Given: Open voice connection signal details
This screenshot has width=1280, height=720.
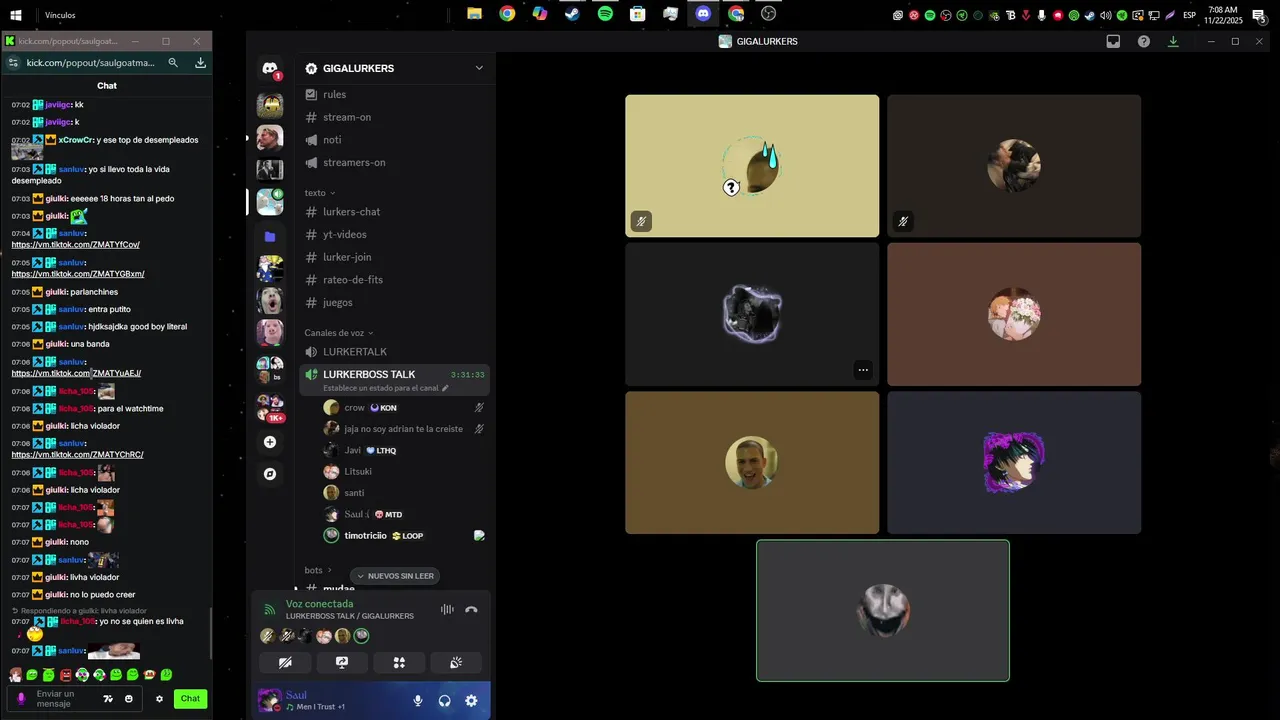Looking at the screenshot, I should click(269, 610).
